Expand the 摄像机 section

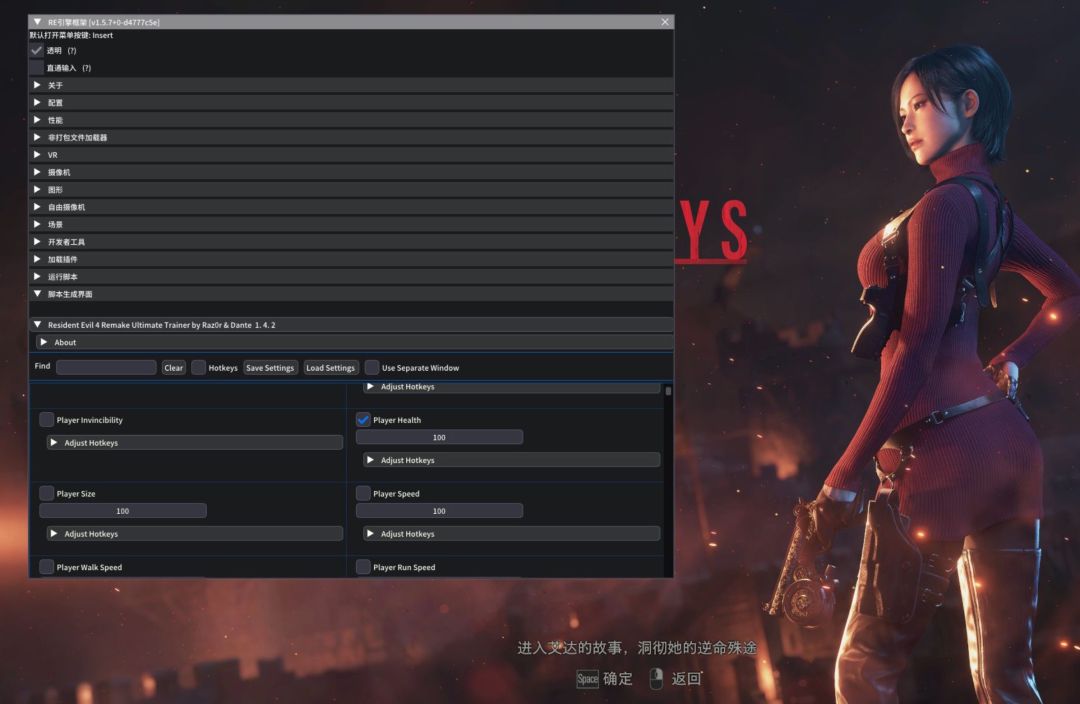(x=351, y=172)
